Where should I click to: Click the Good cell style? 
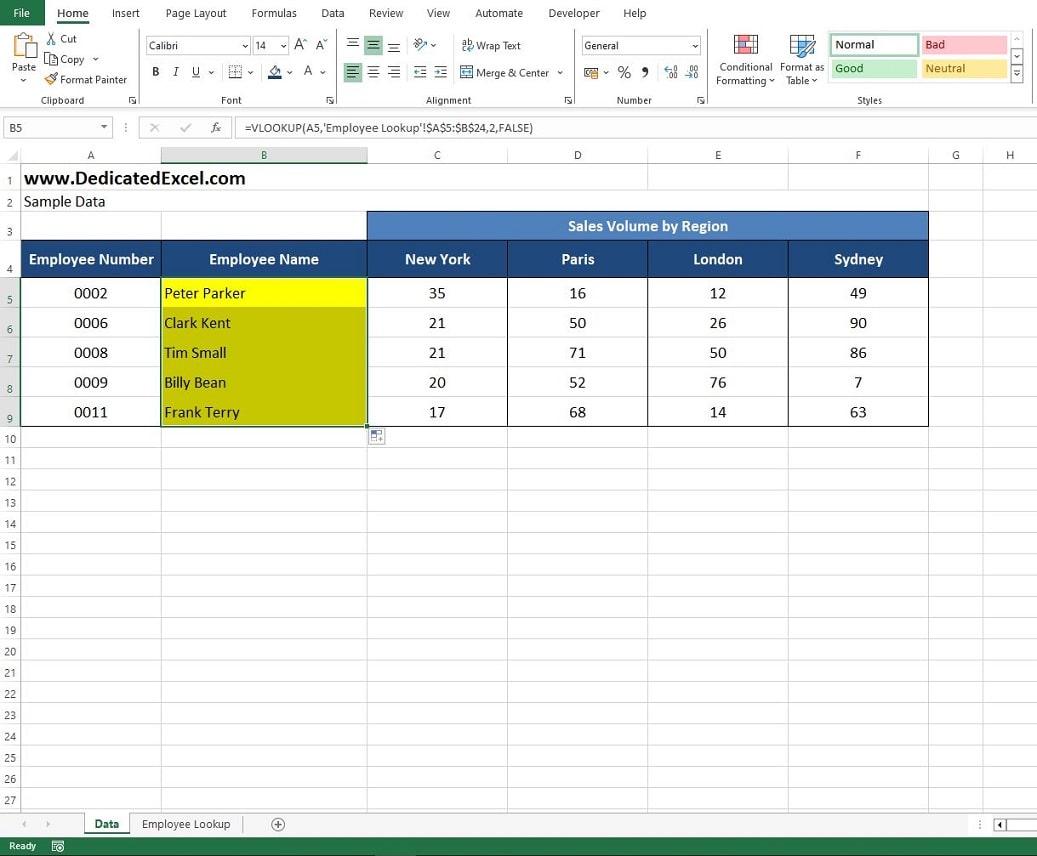pyautogui.click(x=873, y=68)
